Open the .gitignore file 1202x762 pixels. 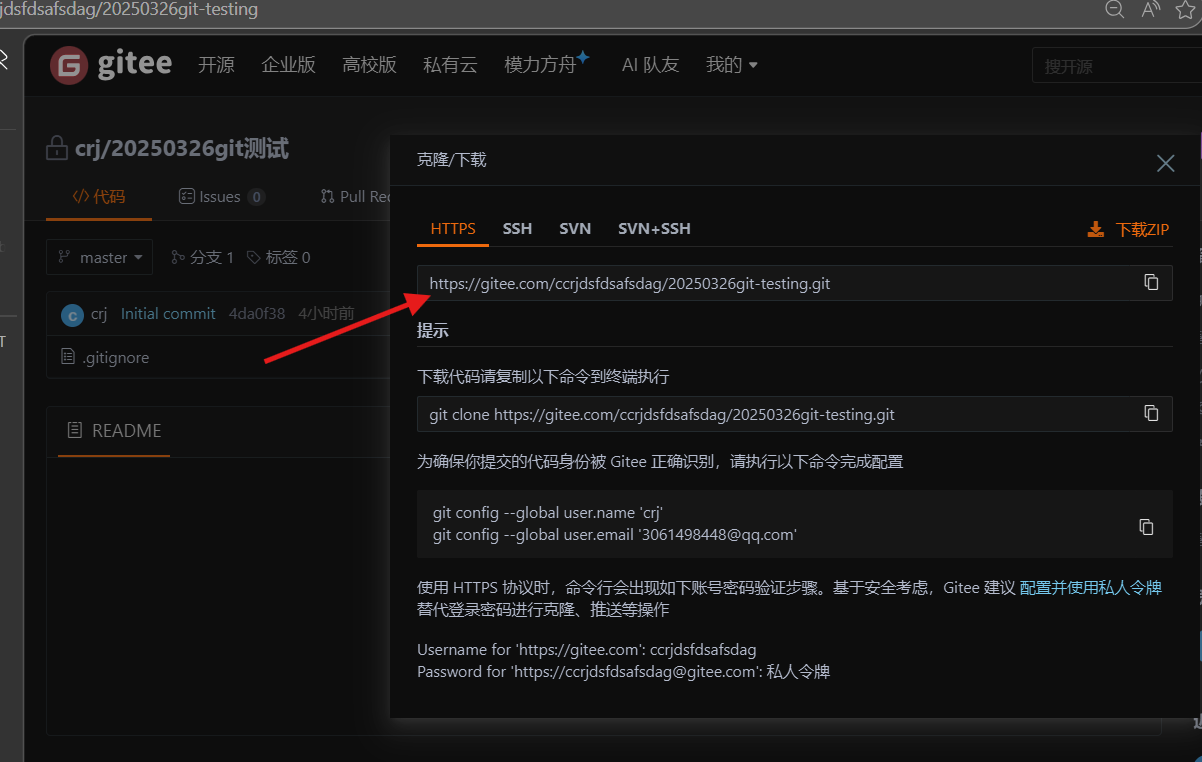pos(116,357)
